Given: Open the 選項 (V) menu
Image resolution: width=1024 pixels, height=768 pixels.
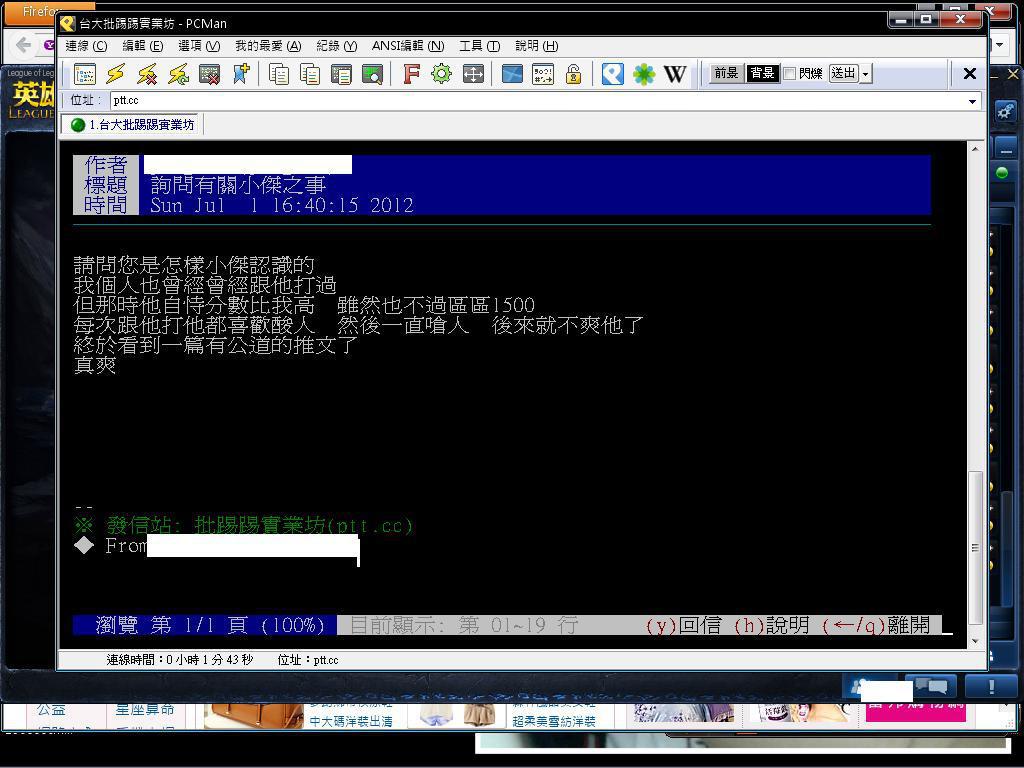Looking at the screenshot, I should 199,46.
